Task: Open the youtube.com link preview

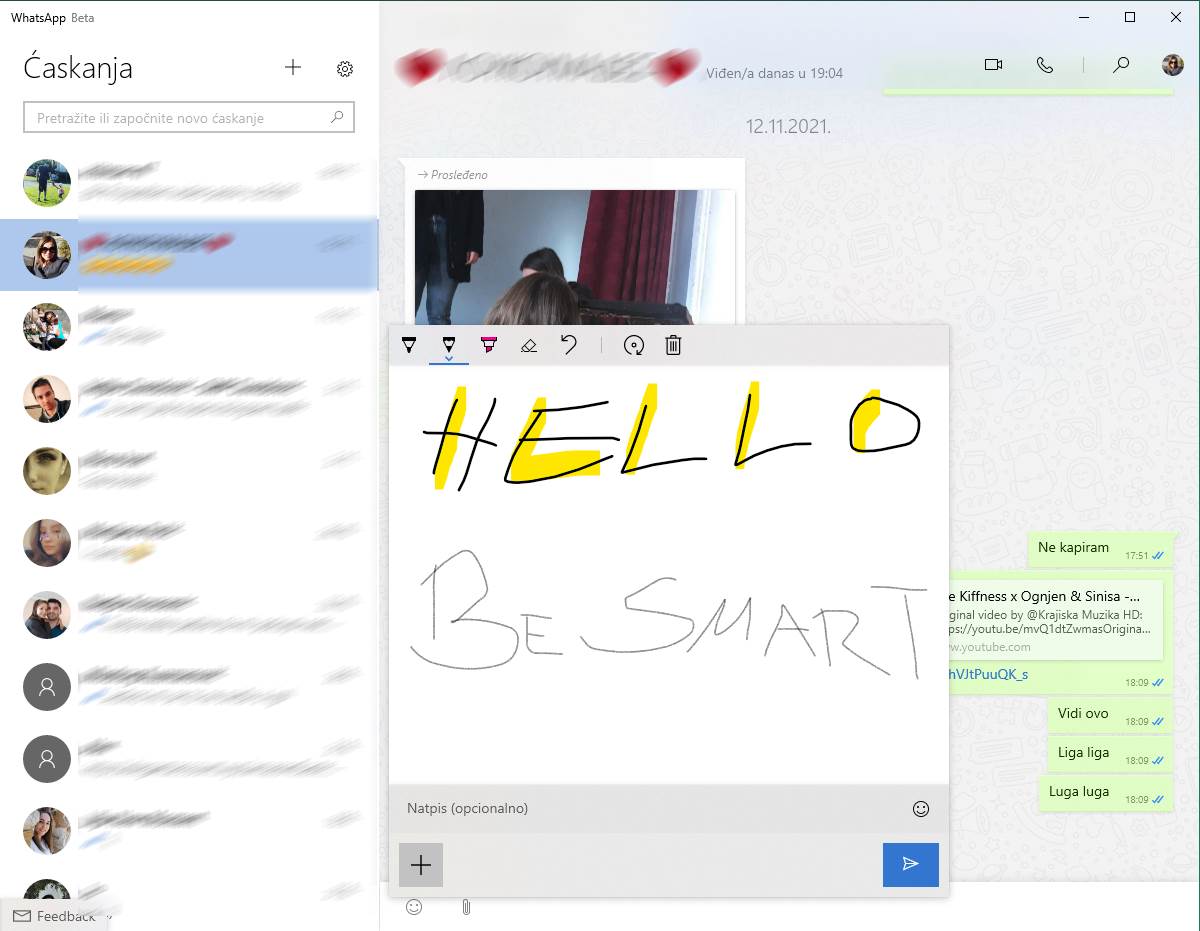Action: click(x=1055, y=620)
